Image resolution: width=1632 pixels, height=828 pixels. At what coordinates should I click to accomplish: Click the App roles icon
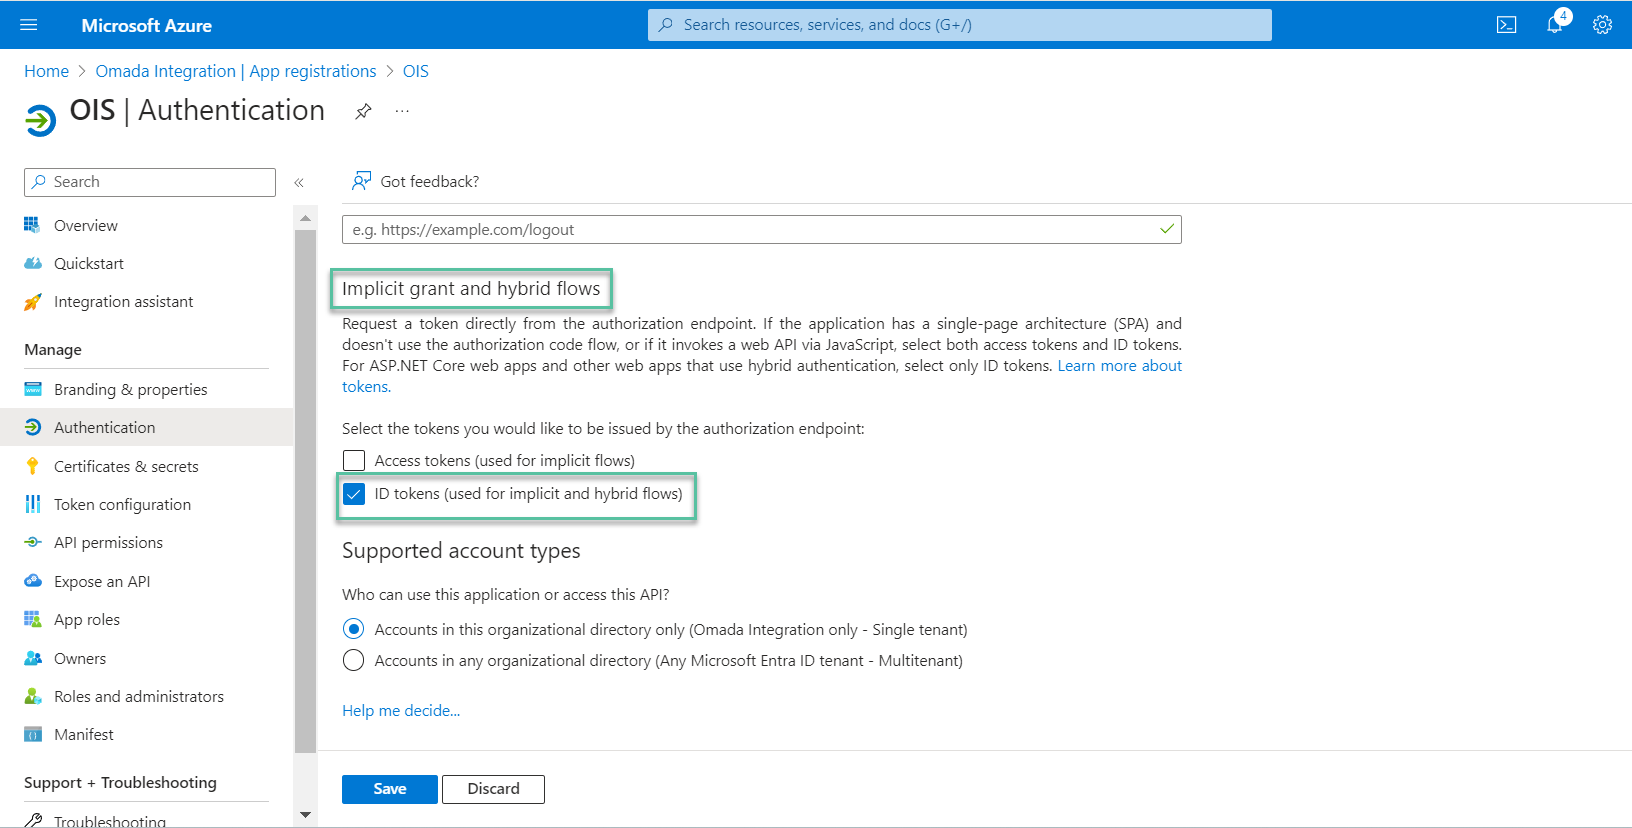(x=33, y=619)
